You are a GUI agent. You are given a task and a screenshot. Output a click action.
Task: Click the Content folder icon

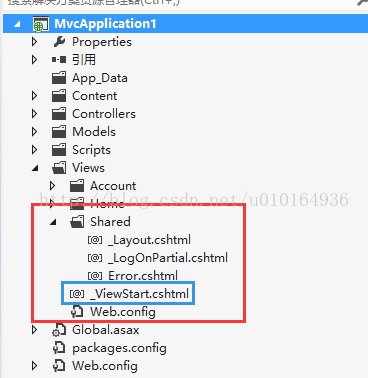pyautogui.click(x=59, y=96)
